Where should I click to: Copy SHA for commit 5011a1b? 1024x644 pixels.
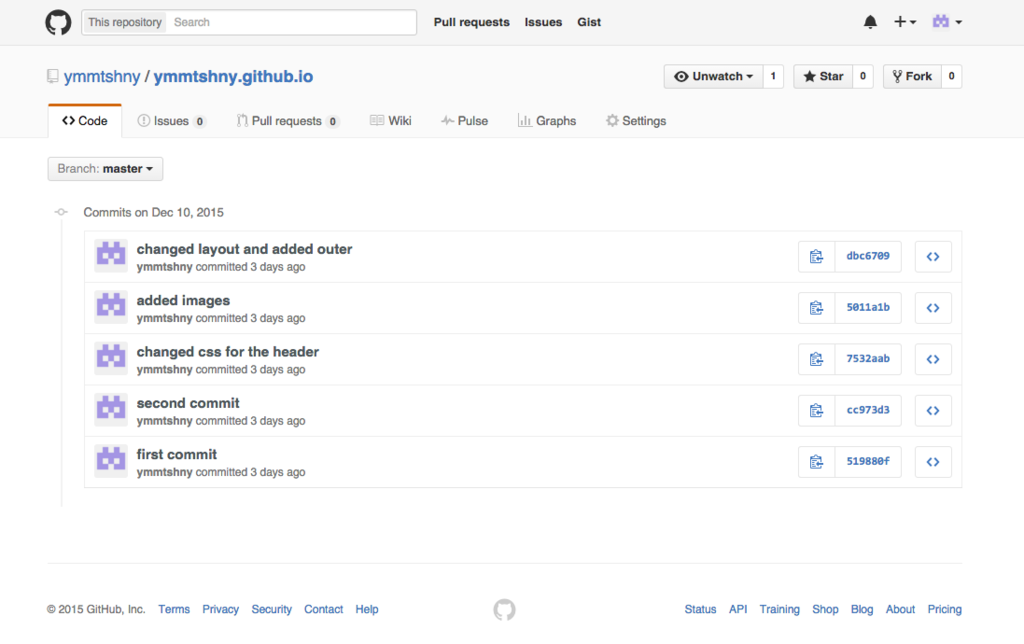click(x=816, y=308)
